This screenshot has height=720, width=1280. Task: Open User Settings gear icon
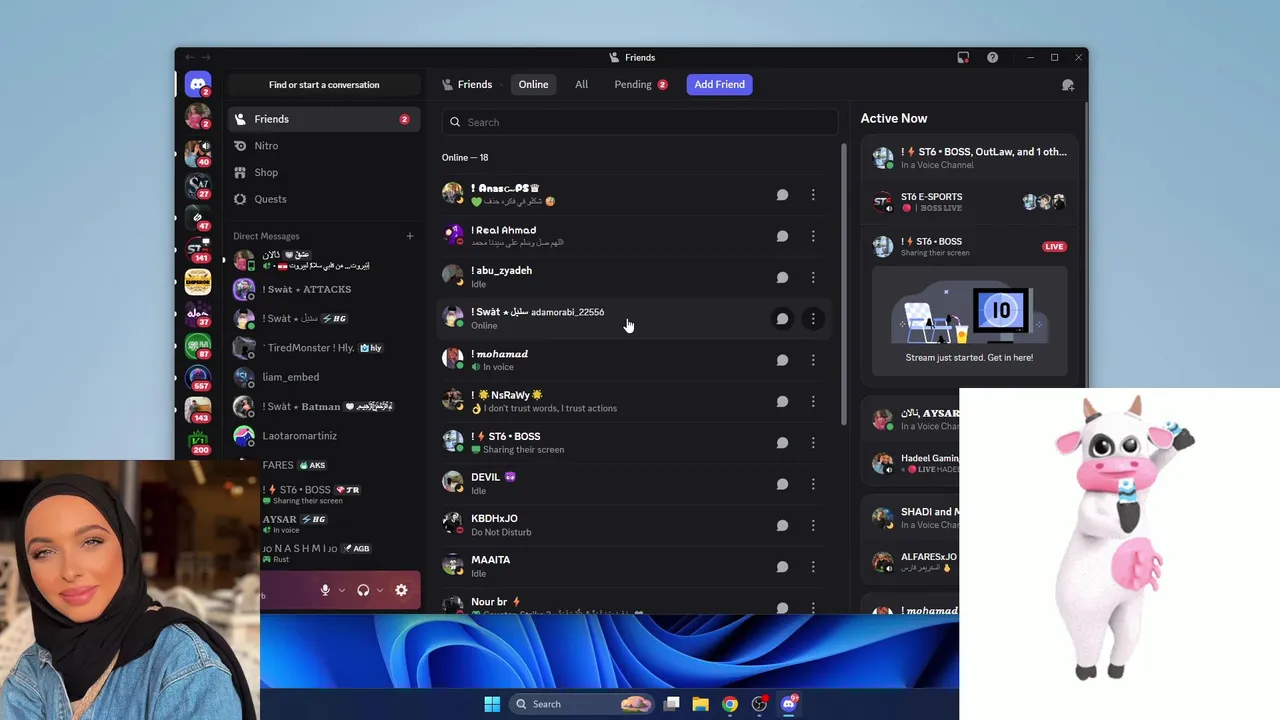401,590
